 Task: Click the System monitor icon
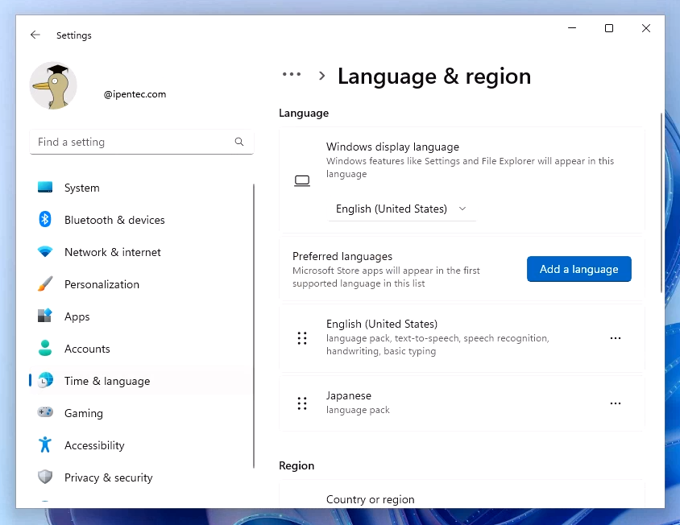tap(45, 187)
